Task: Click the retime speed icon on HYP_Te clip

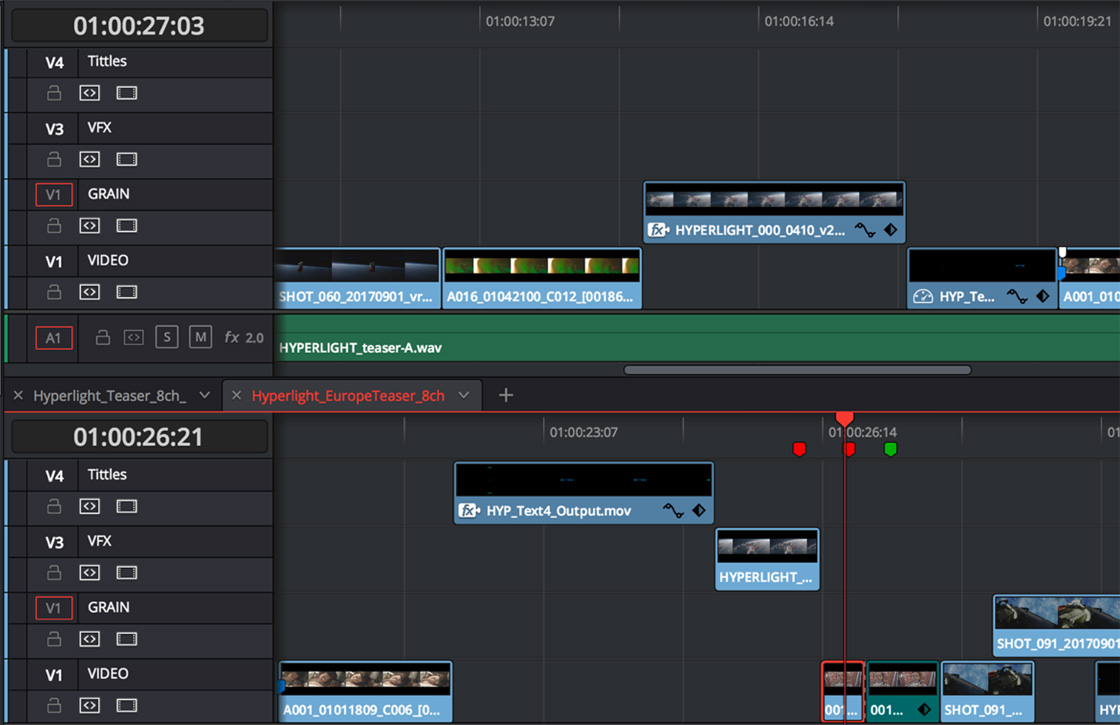Action: tap(923, 296)
